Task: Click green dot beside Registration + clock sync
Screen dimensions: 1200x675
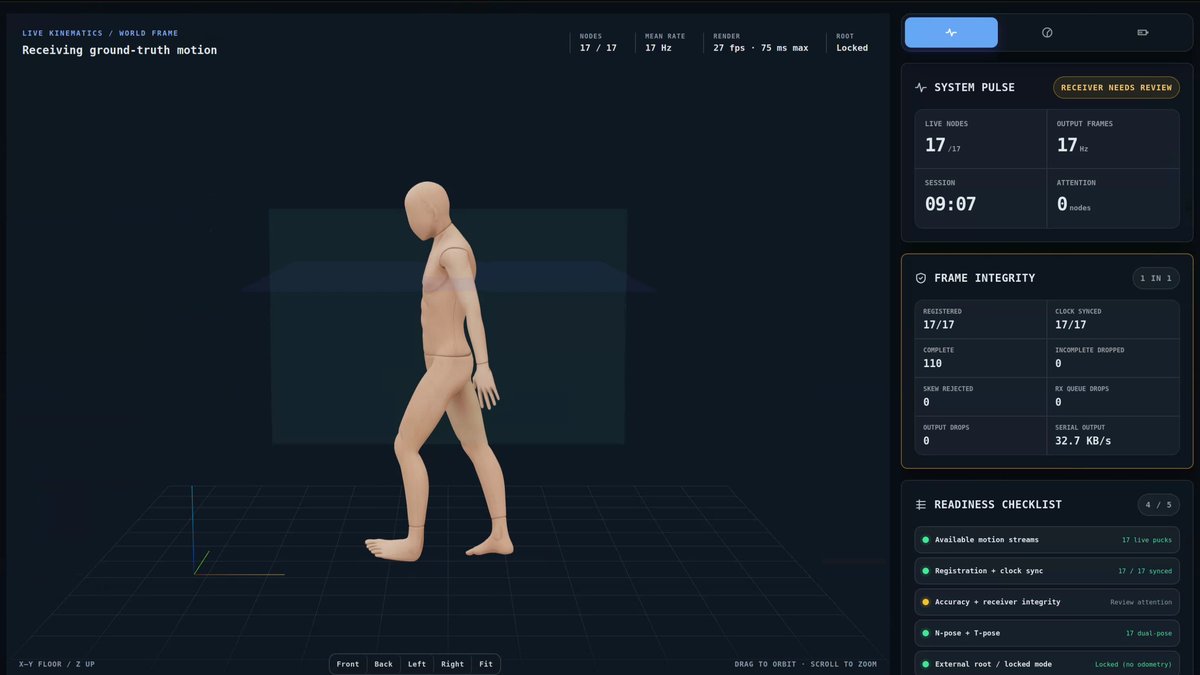Action: [925, 571]
